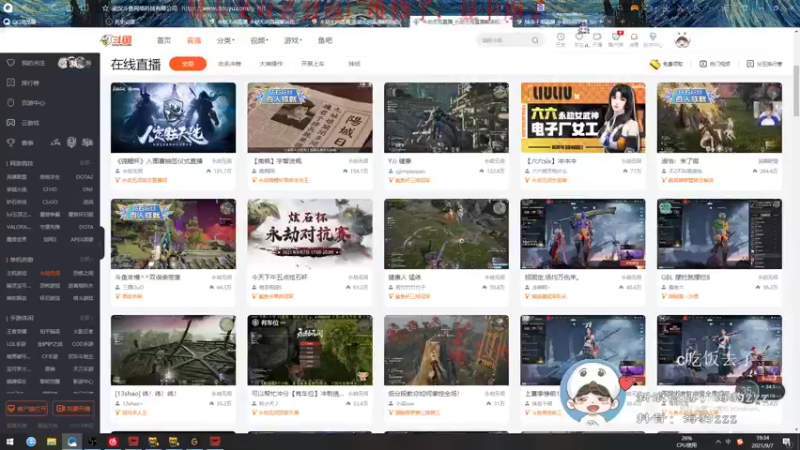This screenshot has height=450, width=800.
Task: Open the 人定胜天选 stream thumbnail
Action: [173, 117]
